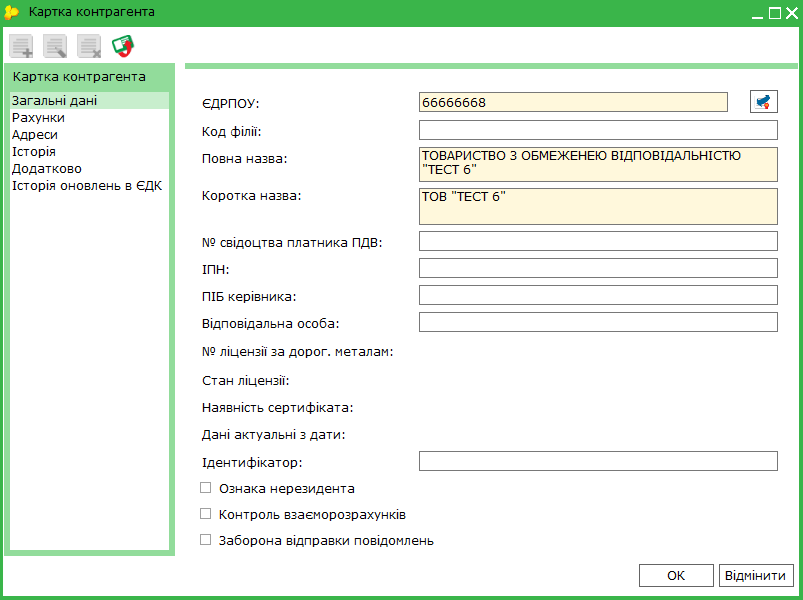Screen dimensions: 803x600
Task: Click the delete record toolbar icon
Action: click(x=89, y=46)
